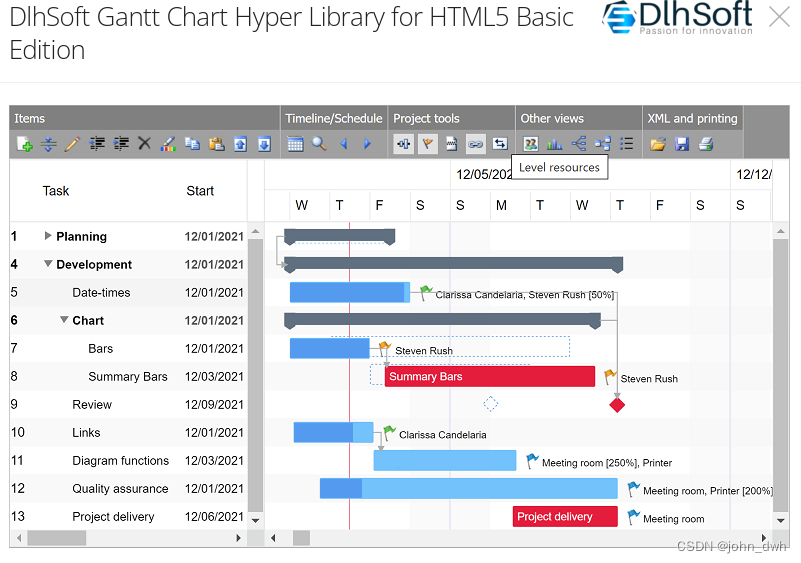Shift timeline left with blue arrow
Screen dimensions: 801x563
pyautogui.click(x=344, y=144)
